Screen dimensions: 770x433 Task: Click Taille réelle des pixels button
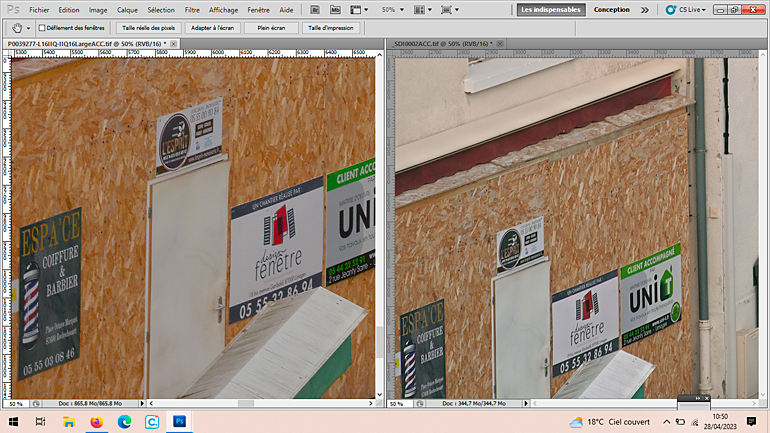tap(148, 28)
